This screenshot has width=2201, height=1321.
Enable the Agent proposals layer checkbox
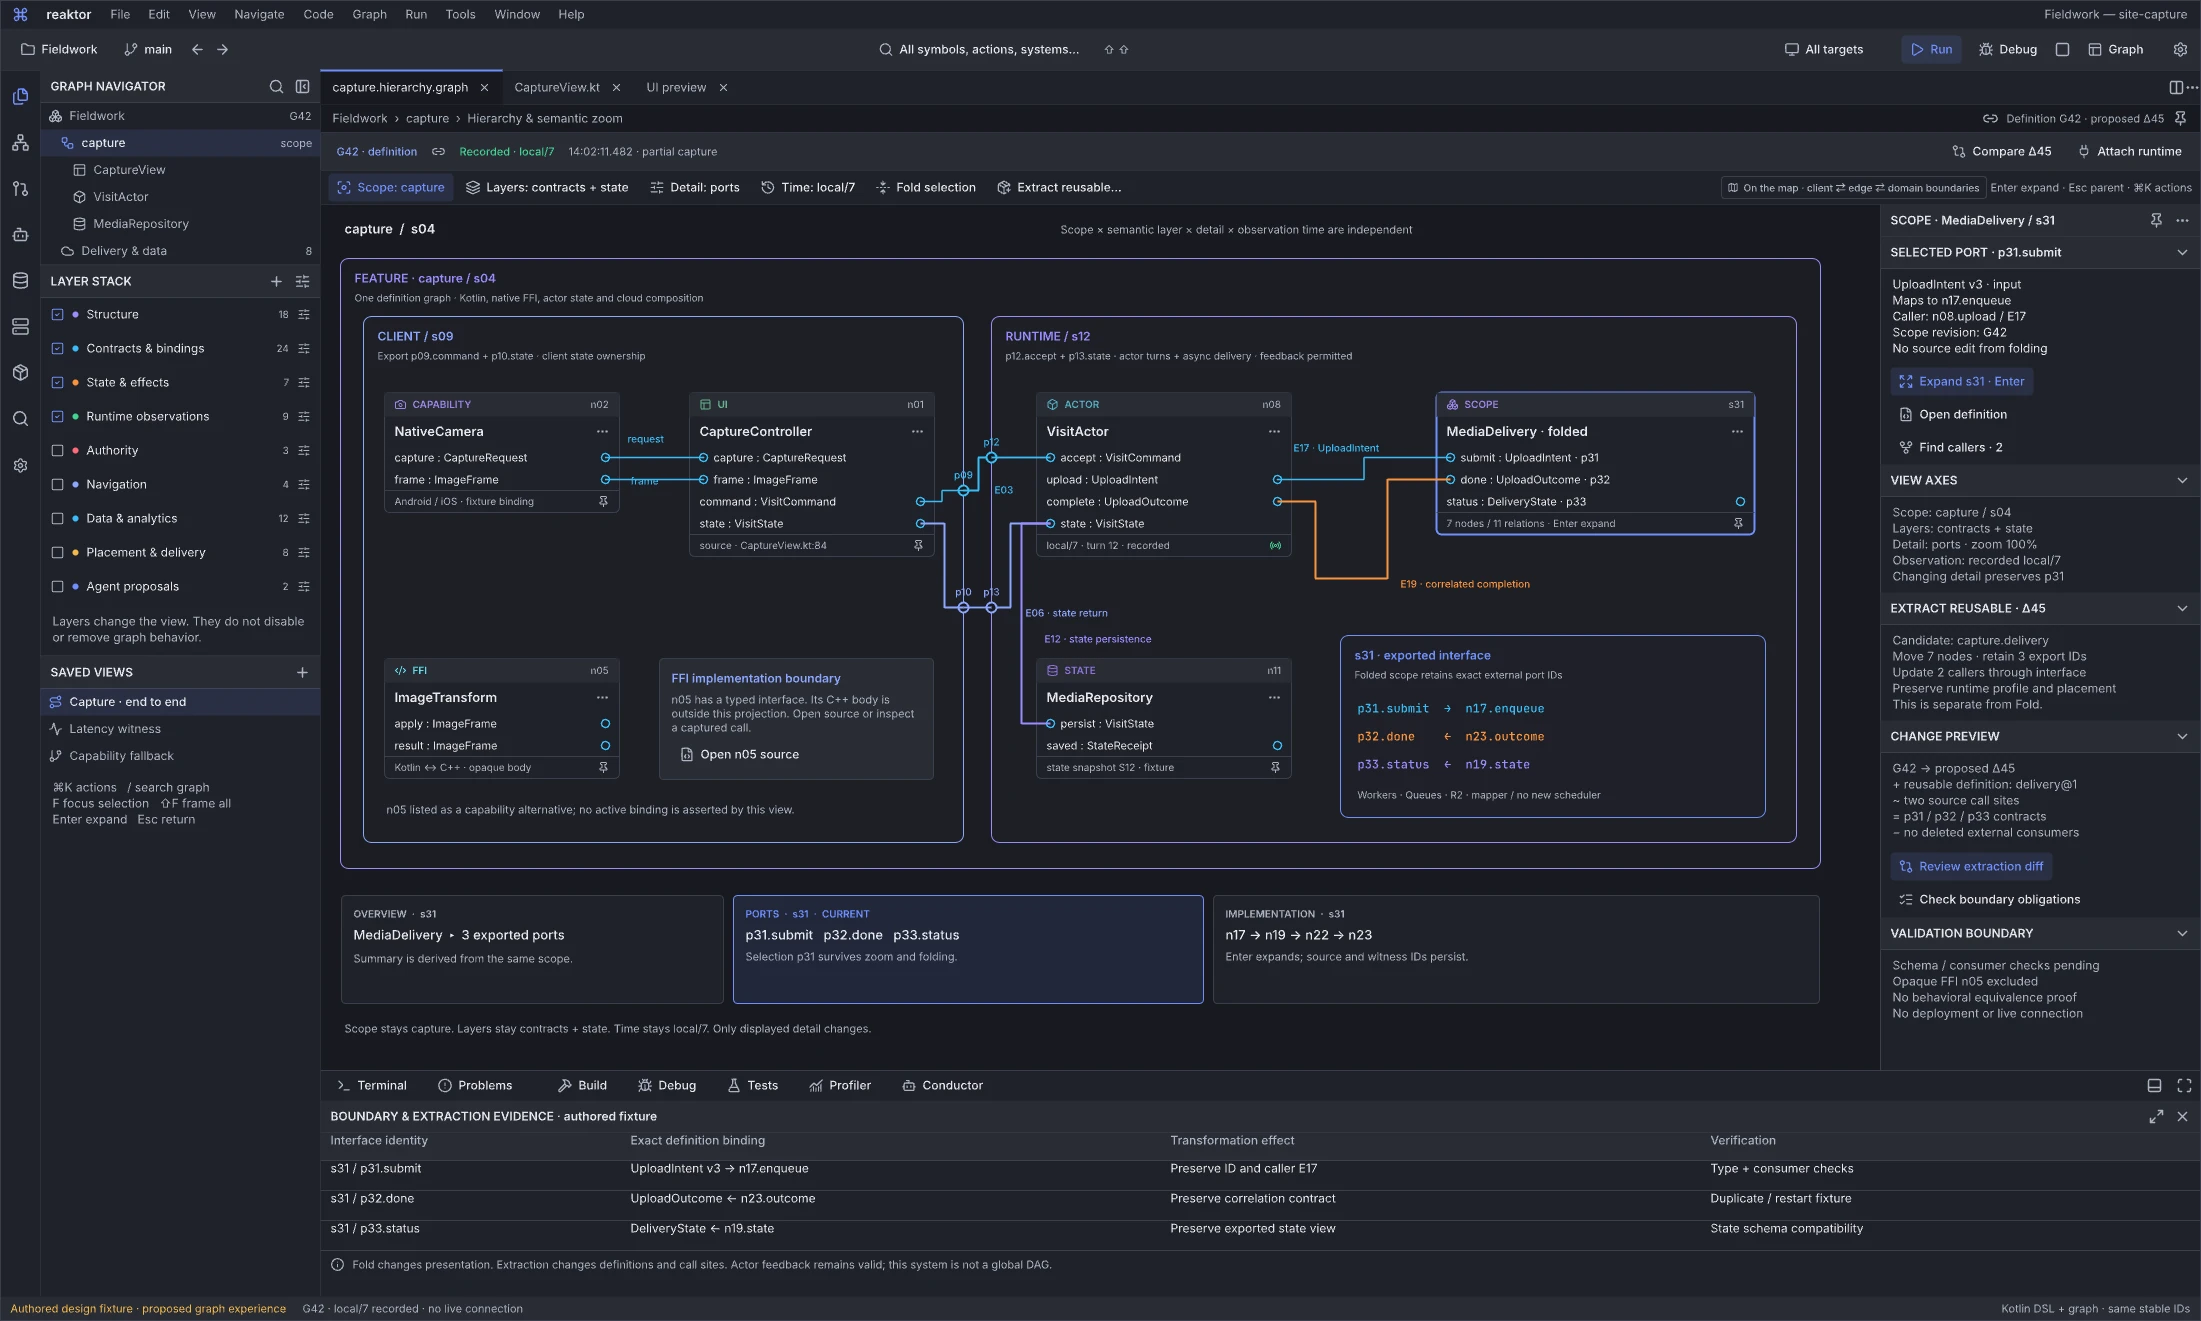[57, 587]
